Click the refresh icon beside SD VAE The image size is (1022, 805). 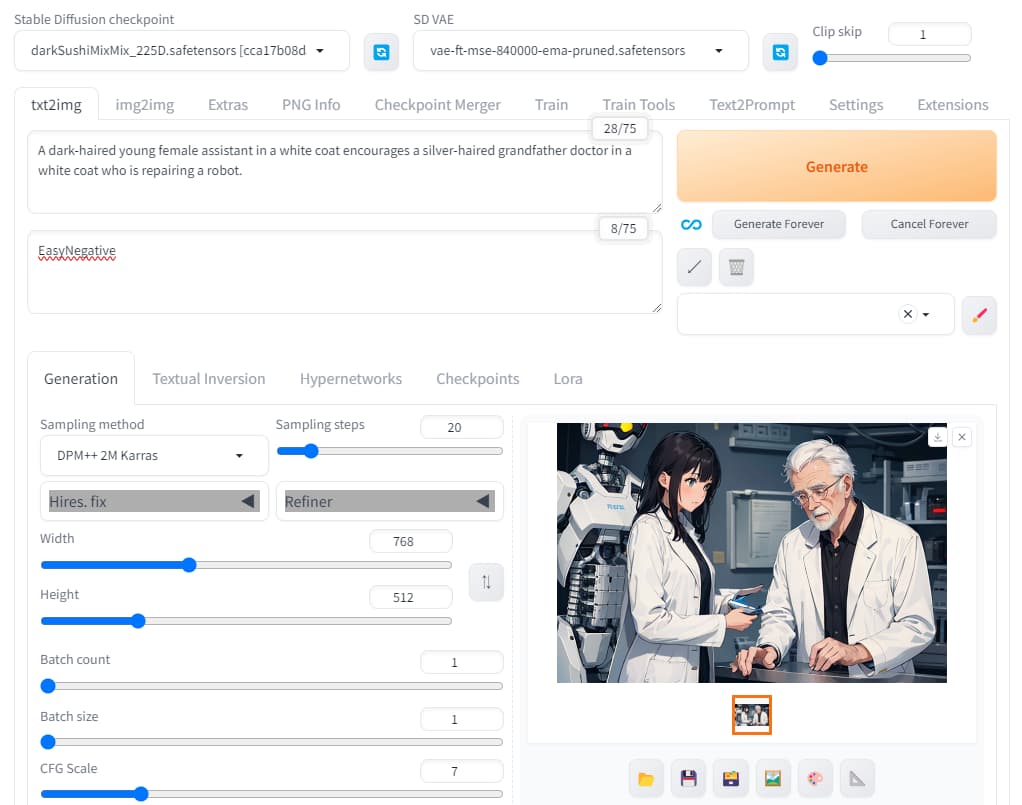click(x=780, y=52)
